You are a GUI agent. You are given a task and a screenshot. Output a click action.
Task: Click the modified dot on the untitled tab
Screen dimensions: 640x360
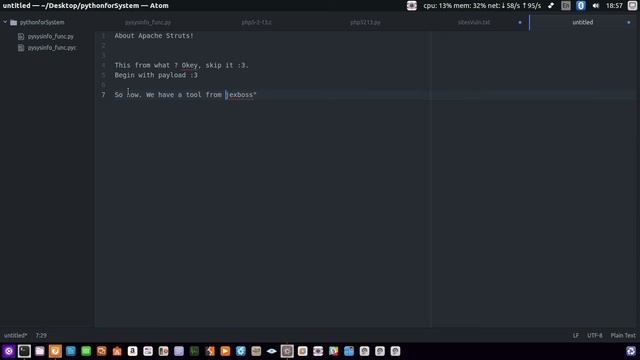point(629,22)
